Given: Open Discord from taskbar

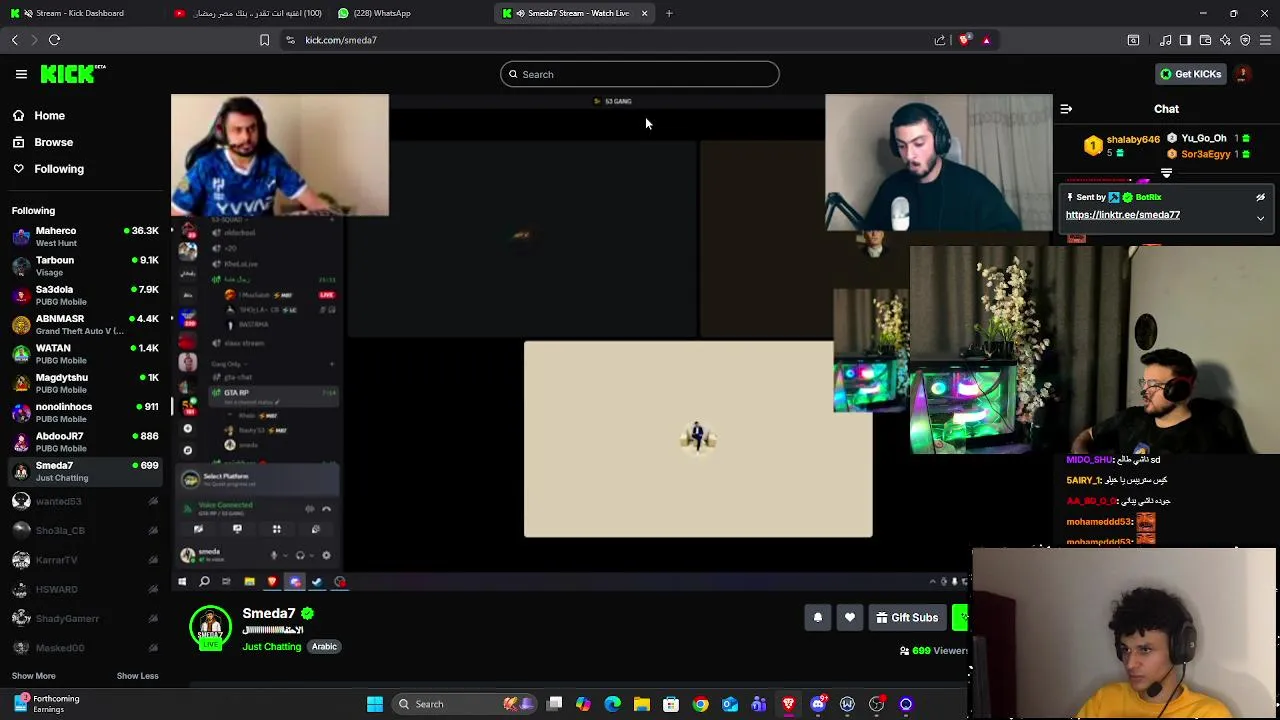Looking at the screenshot, I should 818,704.
